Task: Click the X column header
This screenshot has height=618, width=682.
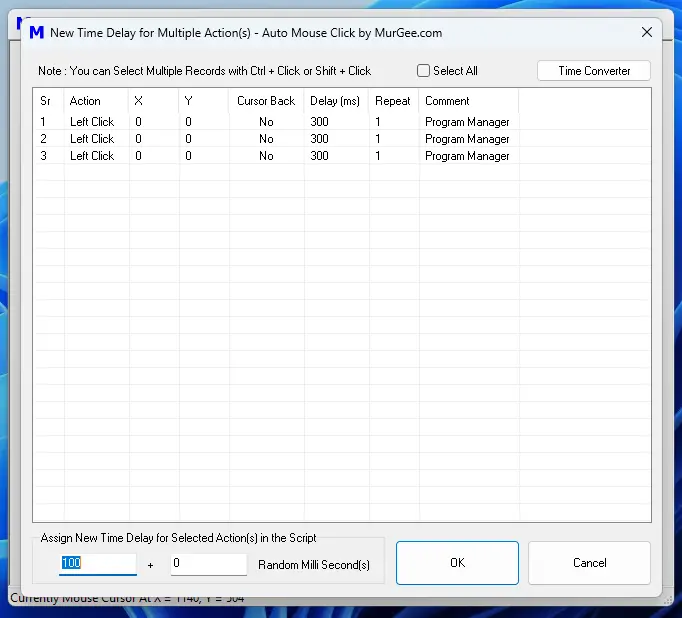Action: tap(154, 101)
